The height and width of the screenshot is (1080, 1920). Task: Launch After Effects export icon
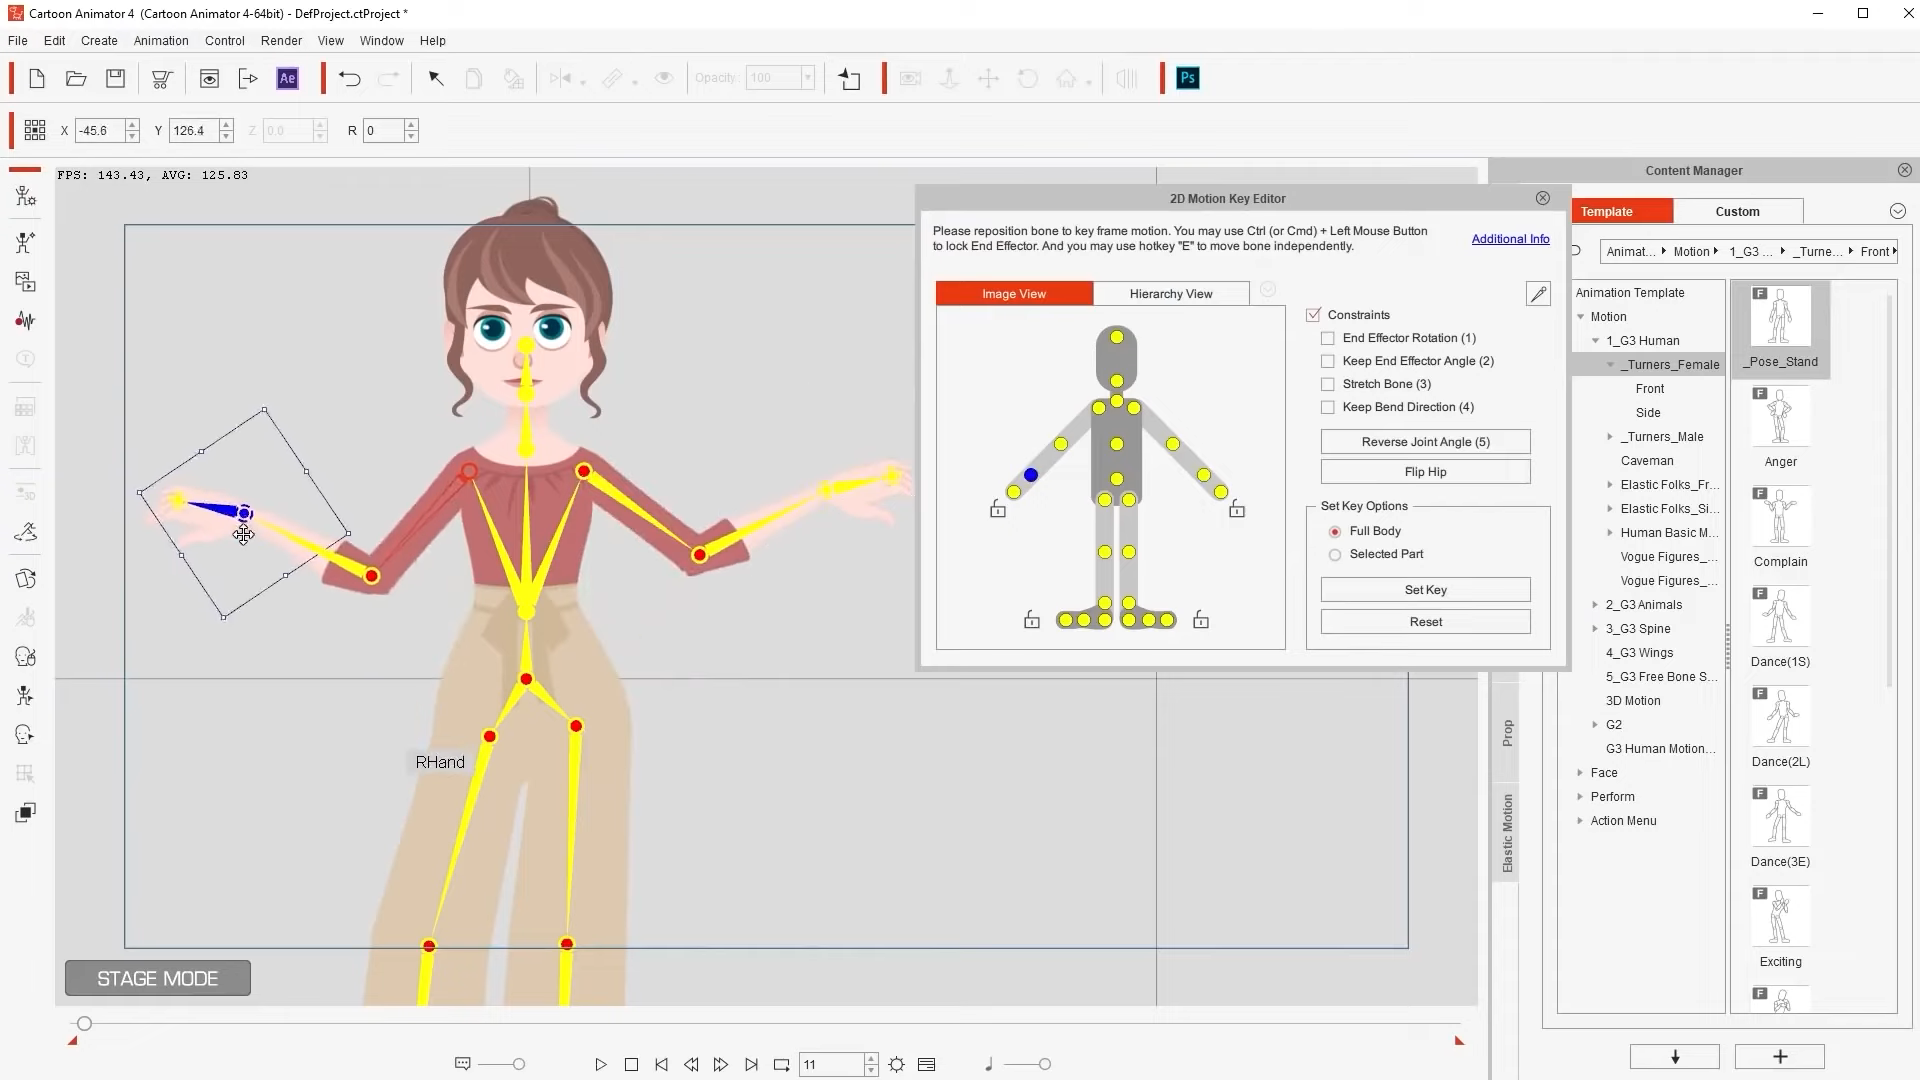(x=287, y=79)
